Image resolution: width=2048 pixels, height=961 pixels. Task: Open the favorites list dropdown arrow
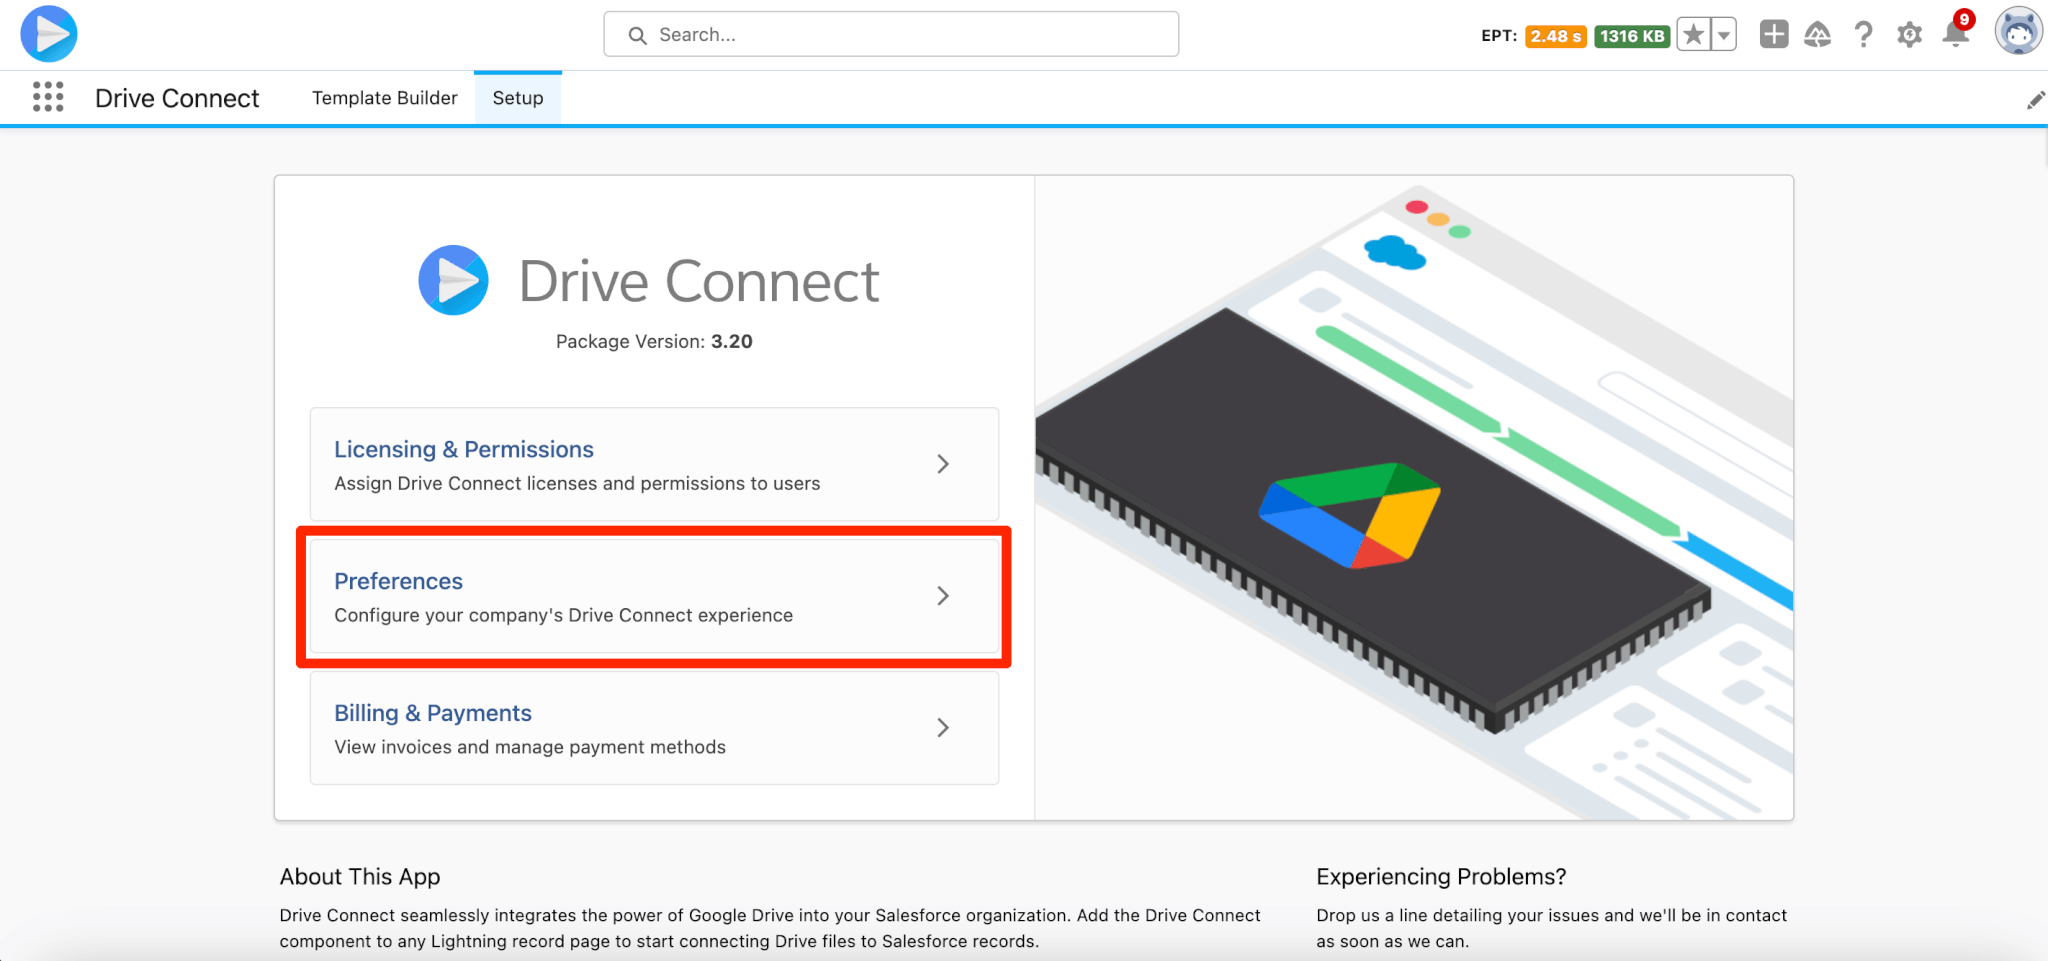tap(1724, 35)
